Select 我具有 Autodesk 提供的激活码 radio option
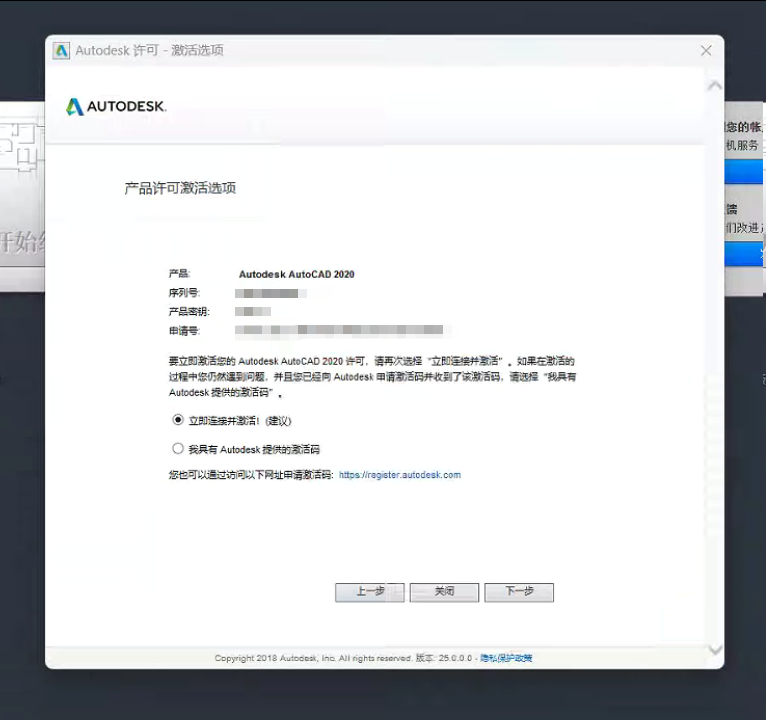Image resolution: width=766 pixels, height=720 pixels. click(x=178, y=448)
